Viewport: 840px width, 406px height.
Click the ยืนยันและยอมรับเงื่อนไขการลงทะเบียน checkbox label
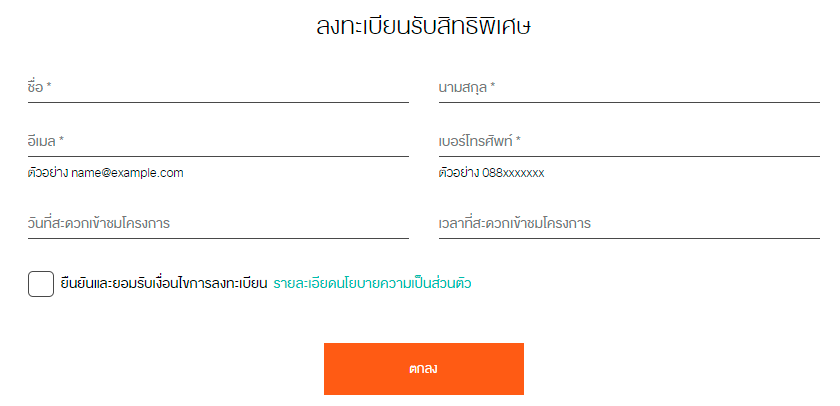164,283
